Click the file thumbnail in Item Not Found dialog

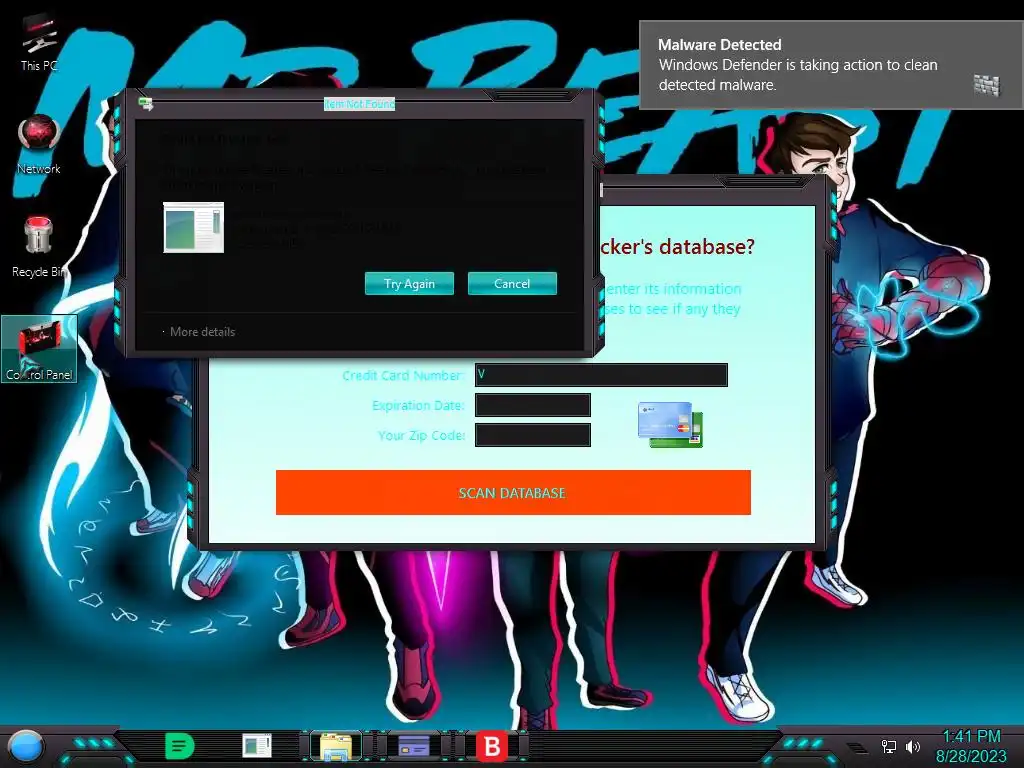click(193, 227)
